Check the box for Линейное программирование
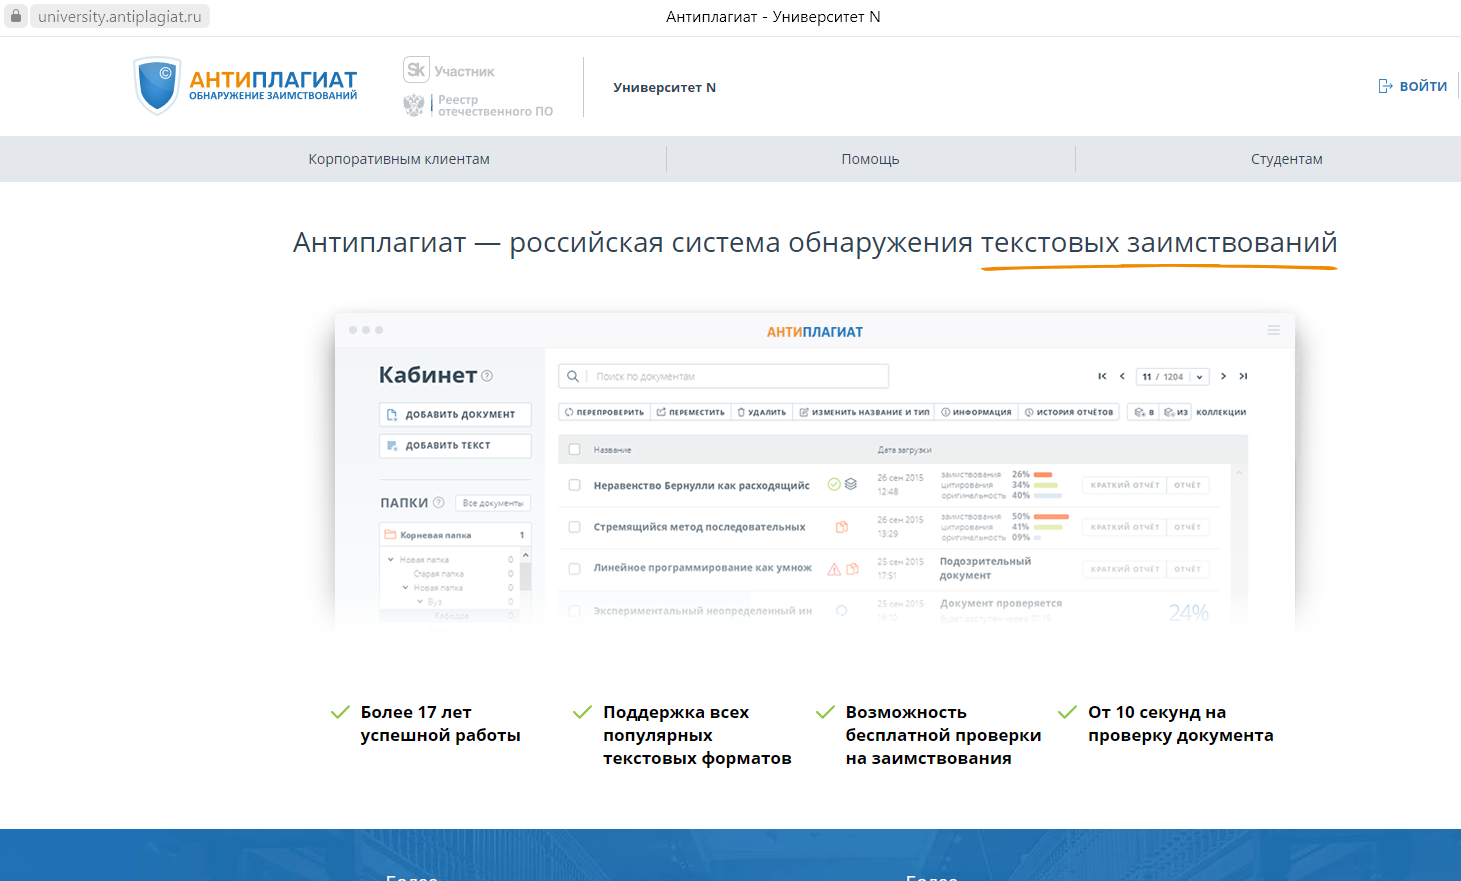The image size is (1461, 881). coord(574,569)
